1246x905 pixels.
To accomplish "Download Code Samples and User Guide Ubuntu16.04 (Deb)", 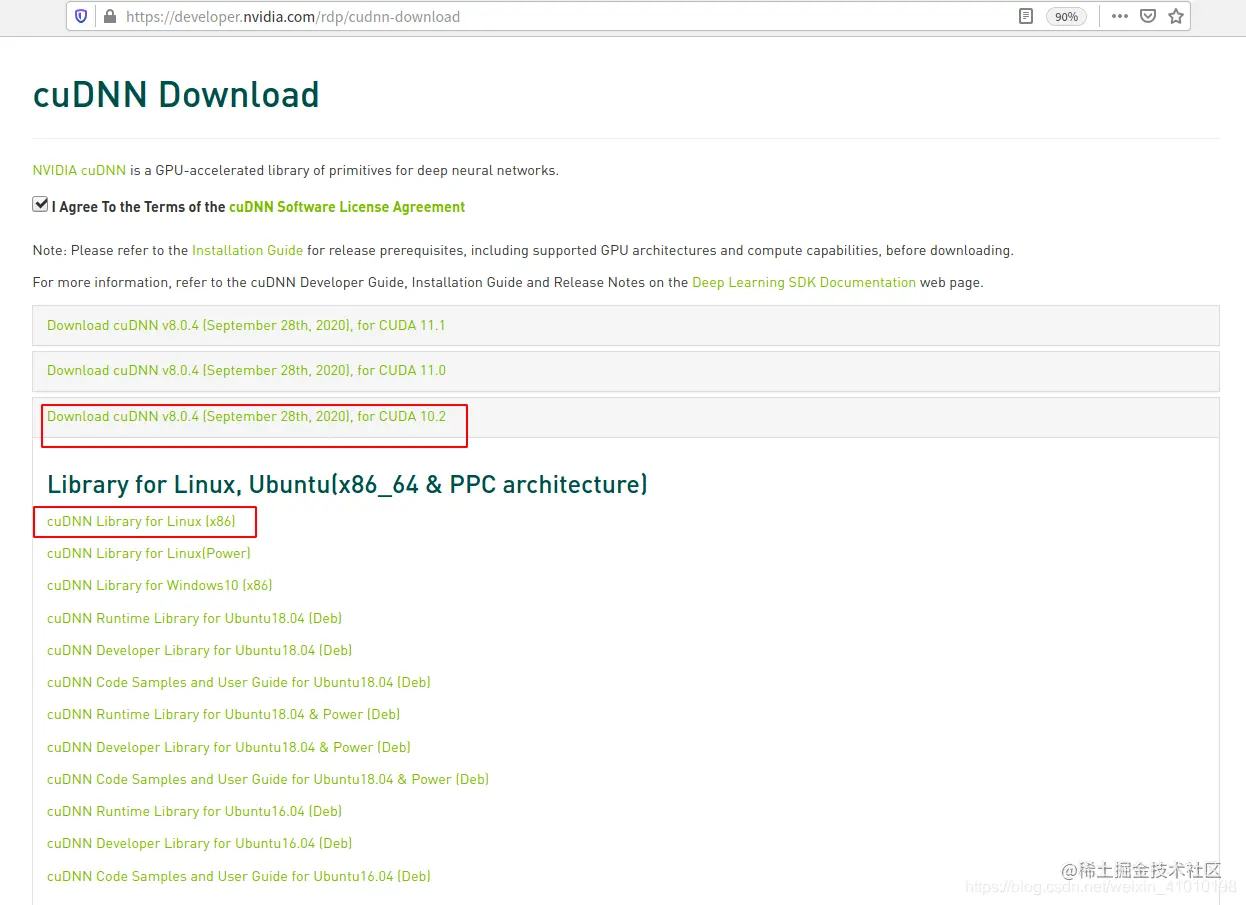I will [239, 876].
